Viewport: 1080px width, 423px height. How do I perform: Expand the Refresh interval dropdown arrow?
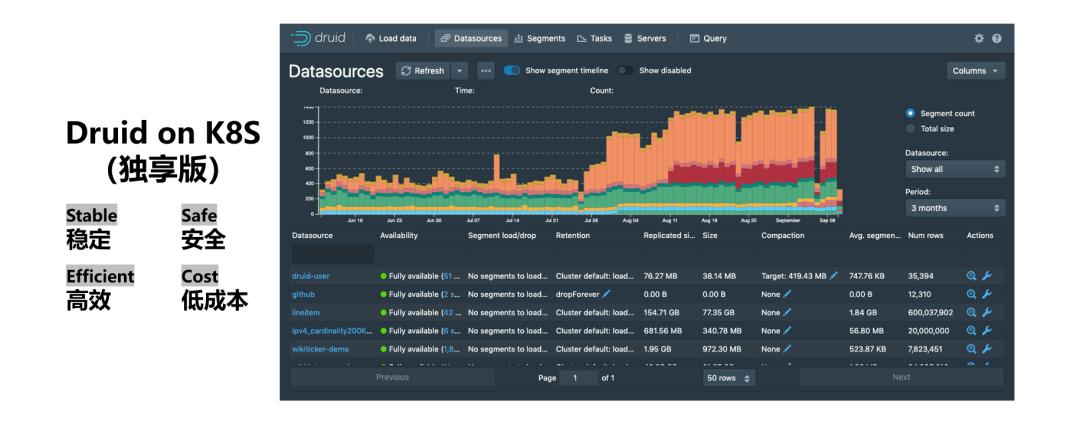point(459,71)
